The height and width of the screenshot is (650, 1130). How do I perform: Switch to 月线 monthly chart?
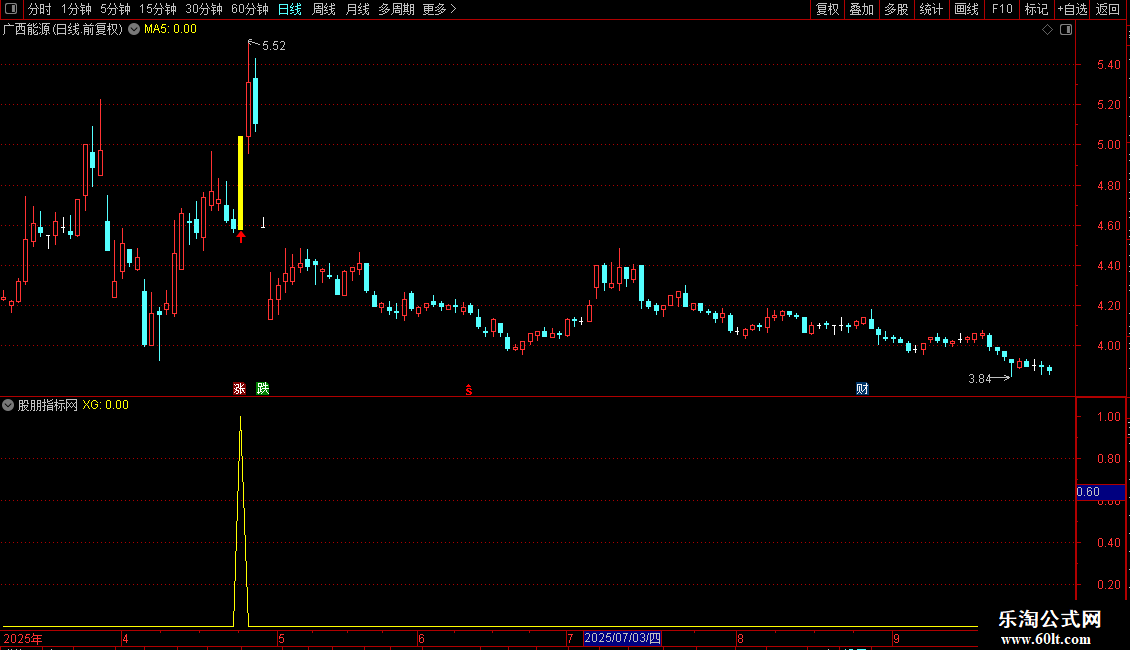(357, 9)
